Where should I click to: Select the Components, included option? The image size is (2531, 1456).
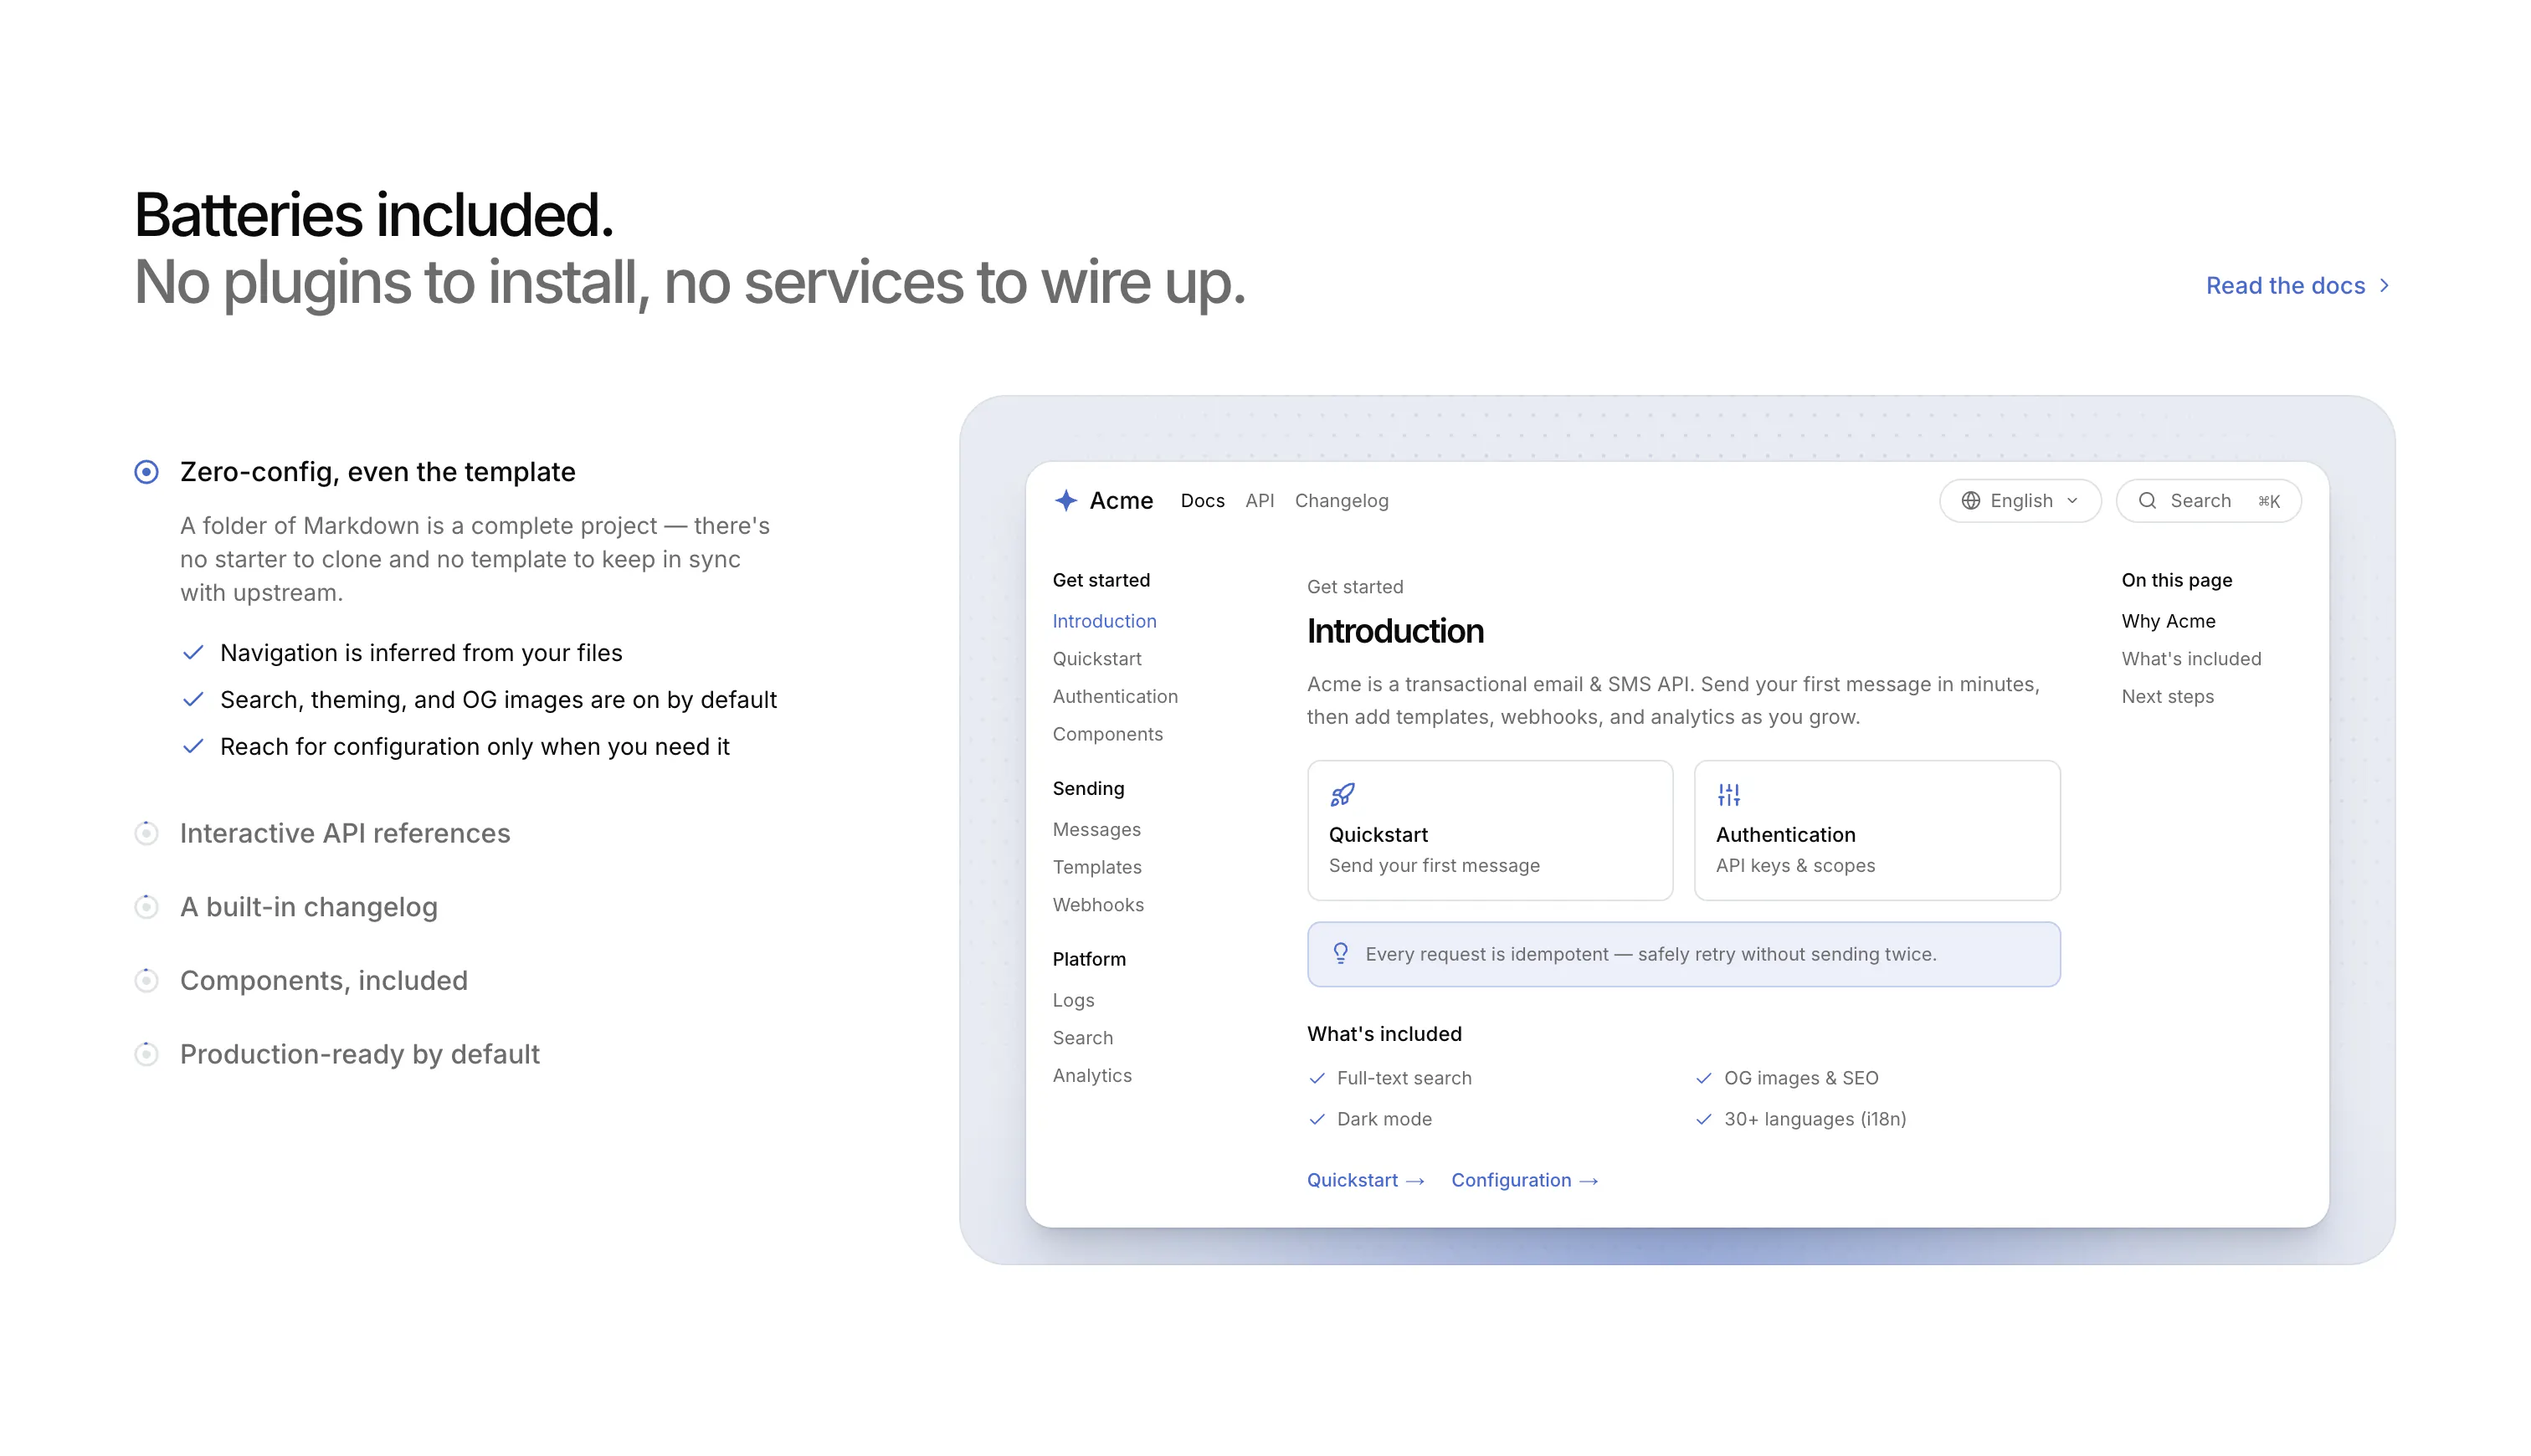coord(301,980)
